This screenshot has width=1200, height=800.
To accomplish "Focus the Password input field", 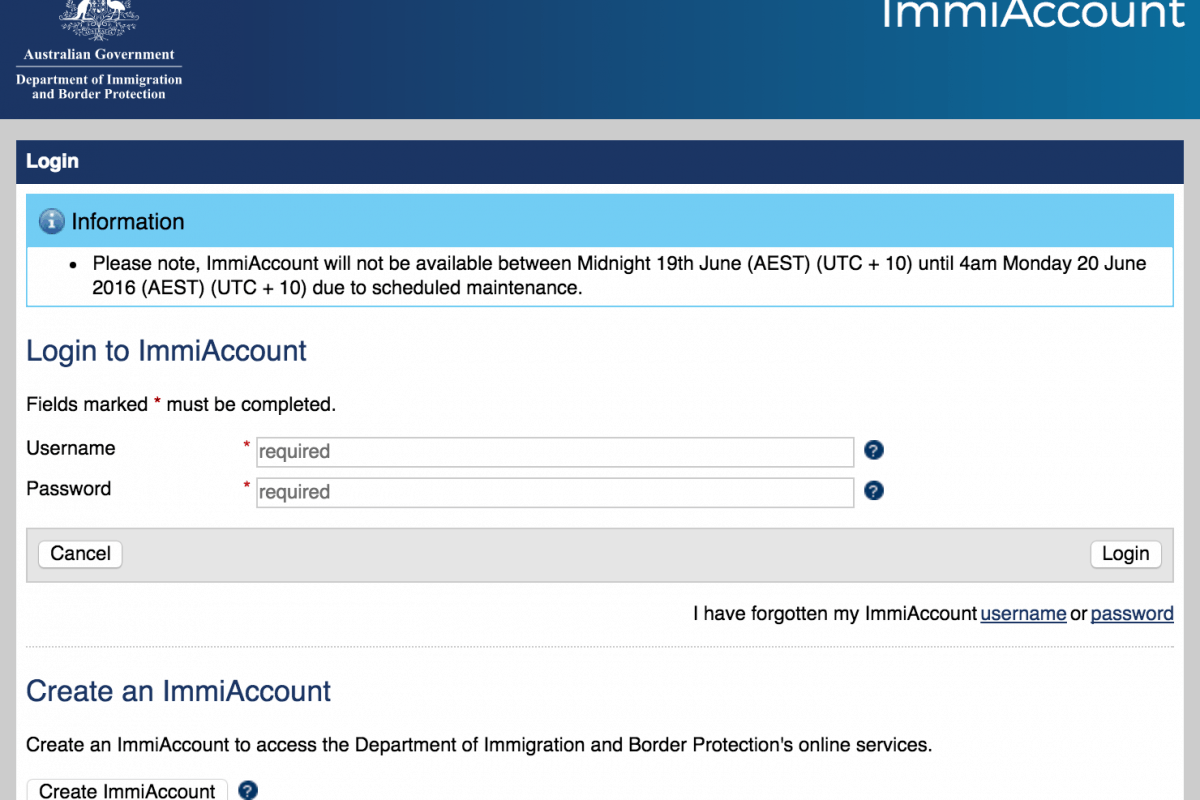I will 555,492.
